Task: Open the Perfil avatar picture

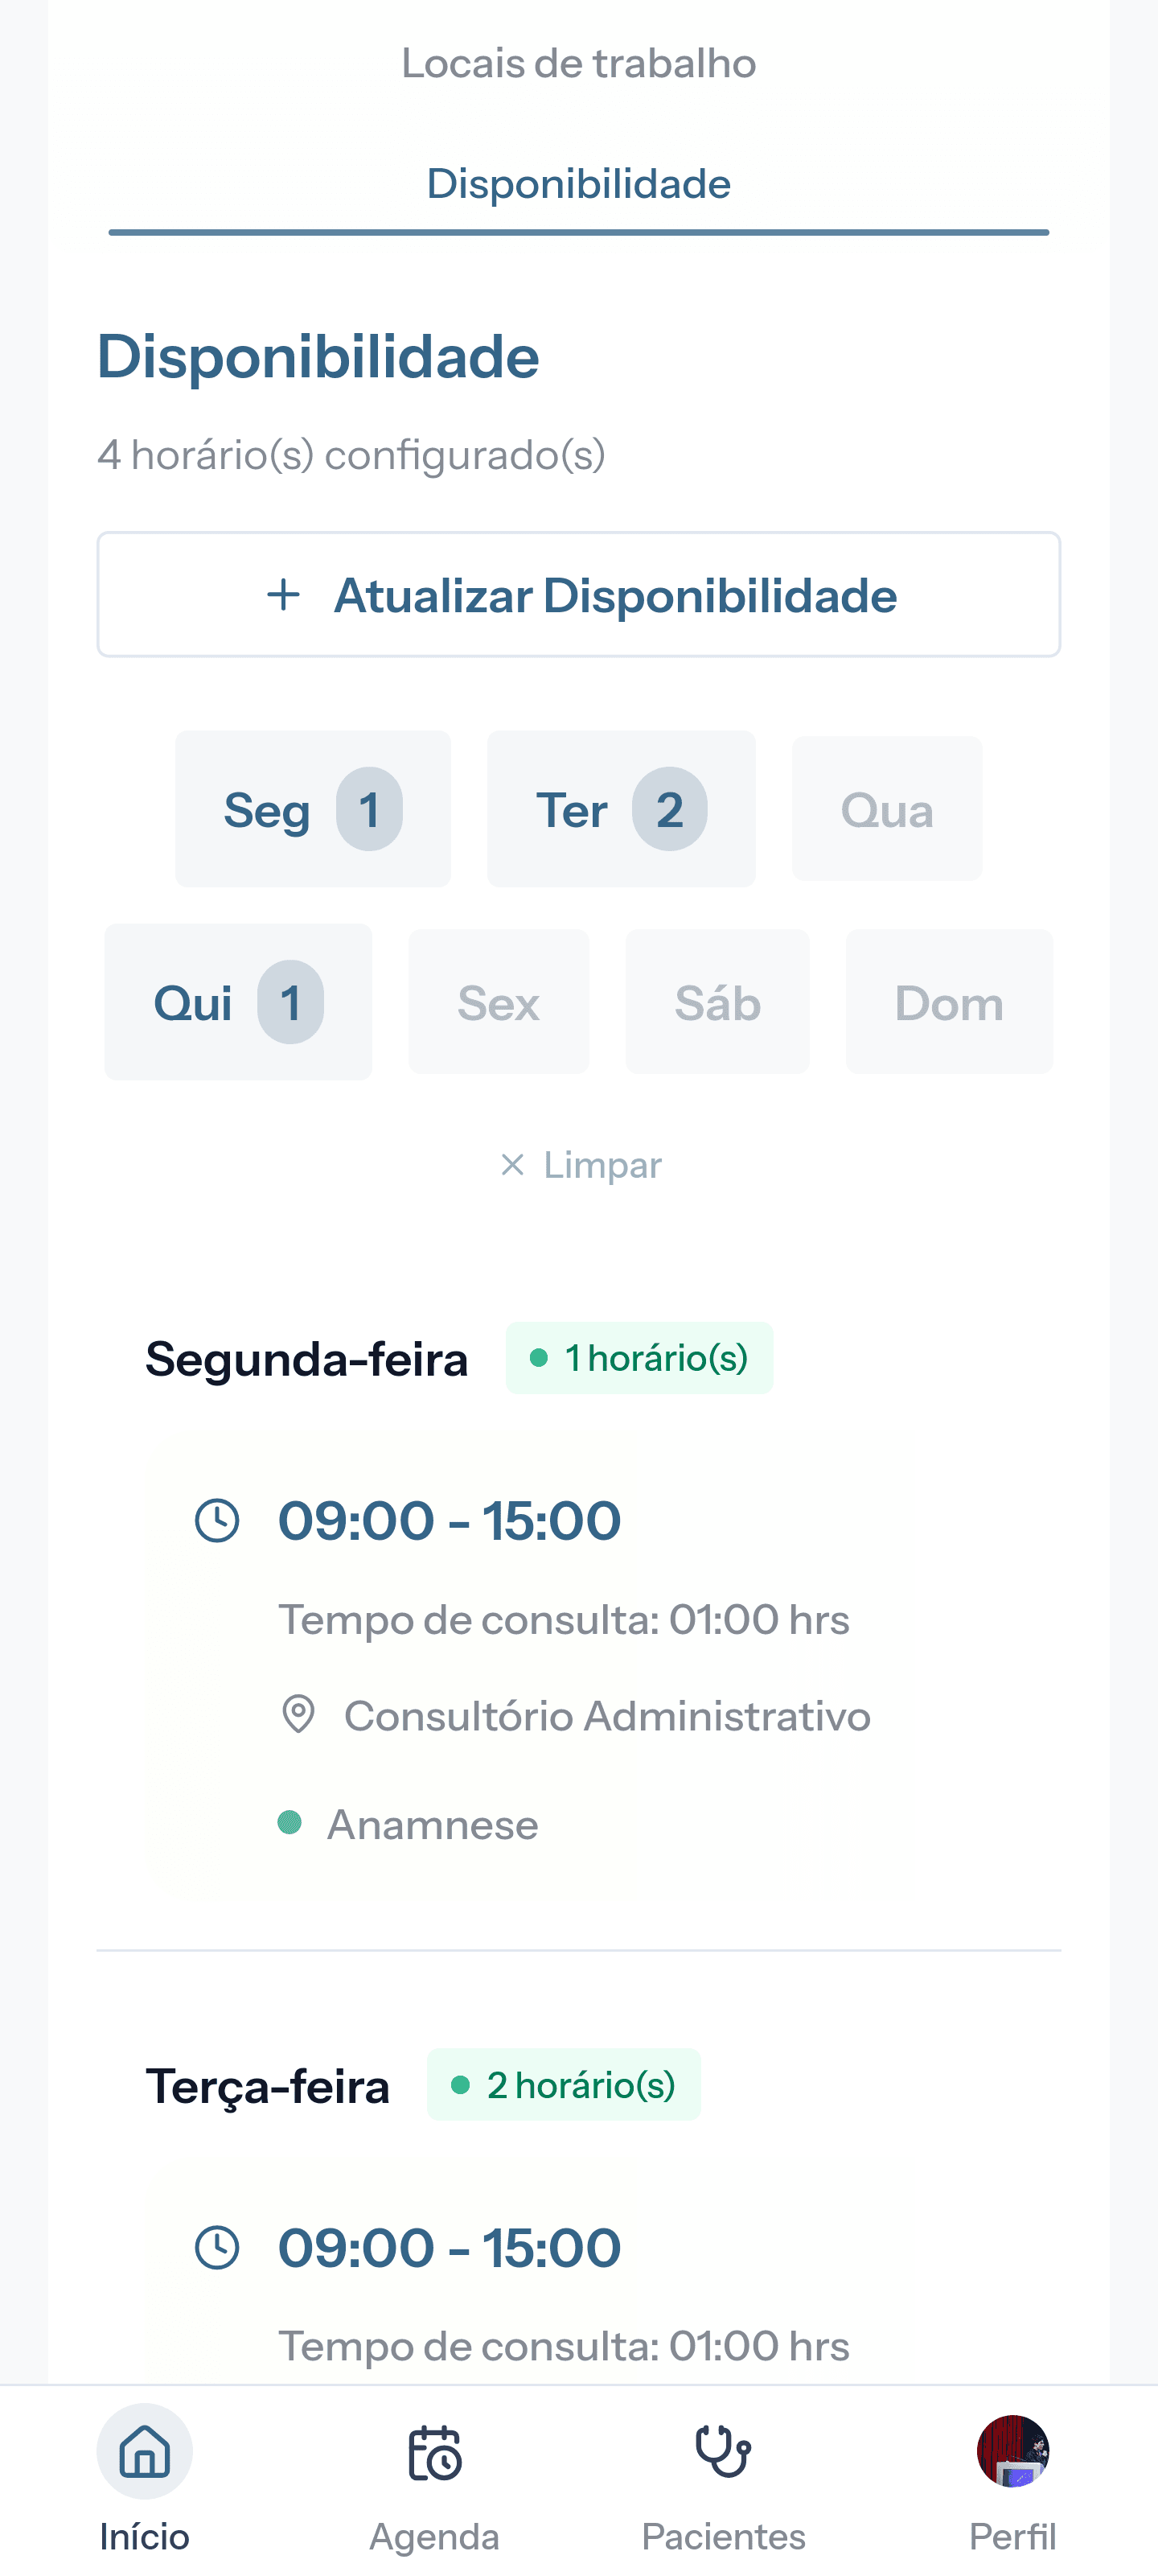Action: point(1013,2451)
